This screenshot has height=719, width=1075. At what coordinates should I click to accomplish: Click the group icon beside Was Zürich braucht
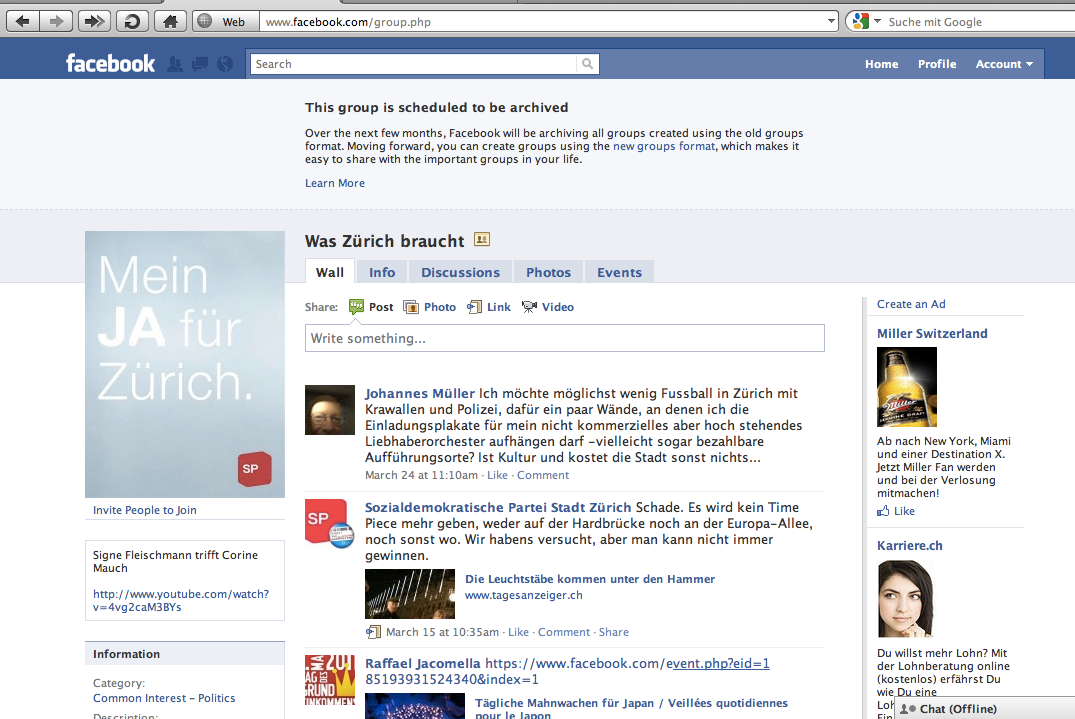pos(482,239)
